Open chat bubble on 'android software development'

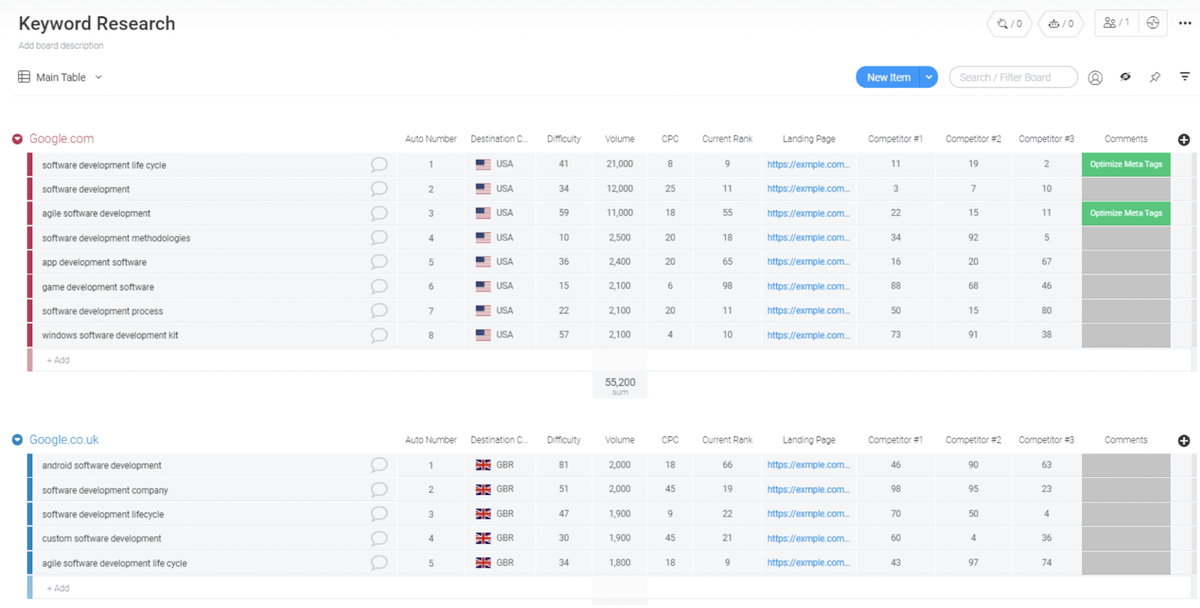(x=379, y=464)
